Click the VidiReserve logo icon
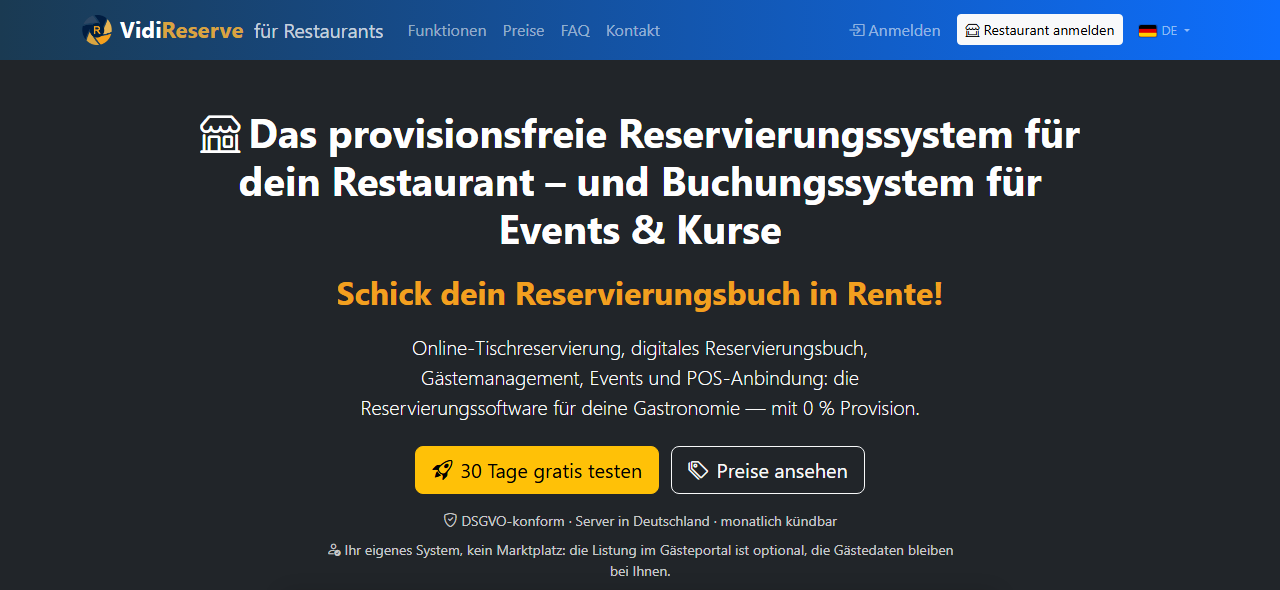The image size is (1280, 590). (x=97, y=30)
